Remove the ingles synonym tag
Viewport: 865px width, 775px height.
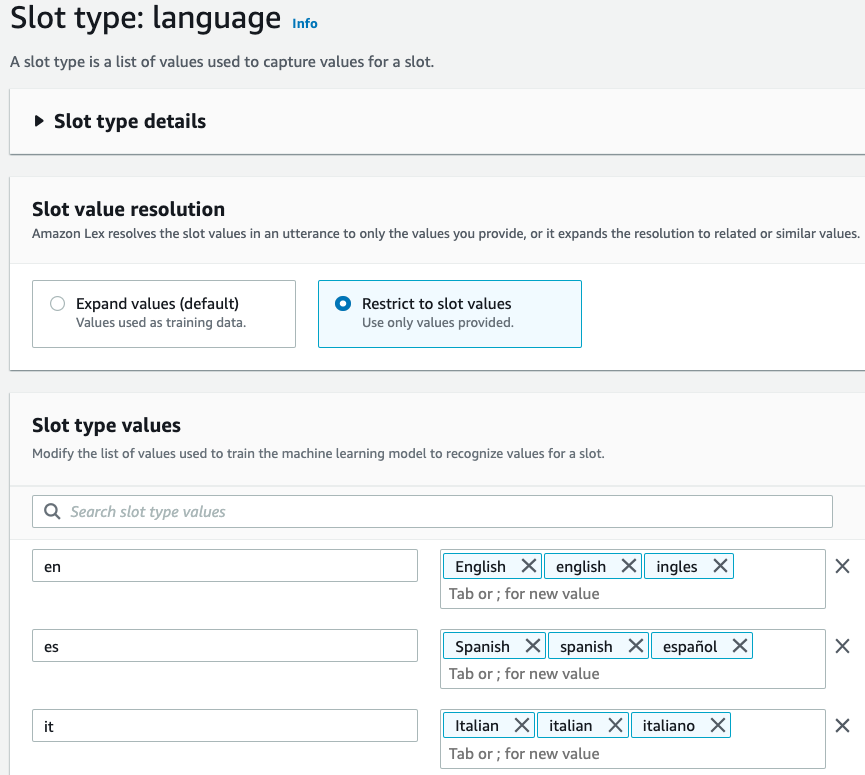(x=720, y=566)
